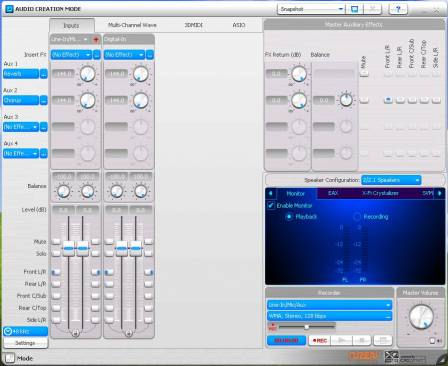448x366 pixels.
Task: Open Aux 4 effect parameters button
Action: coord(44,154)
